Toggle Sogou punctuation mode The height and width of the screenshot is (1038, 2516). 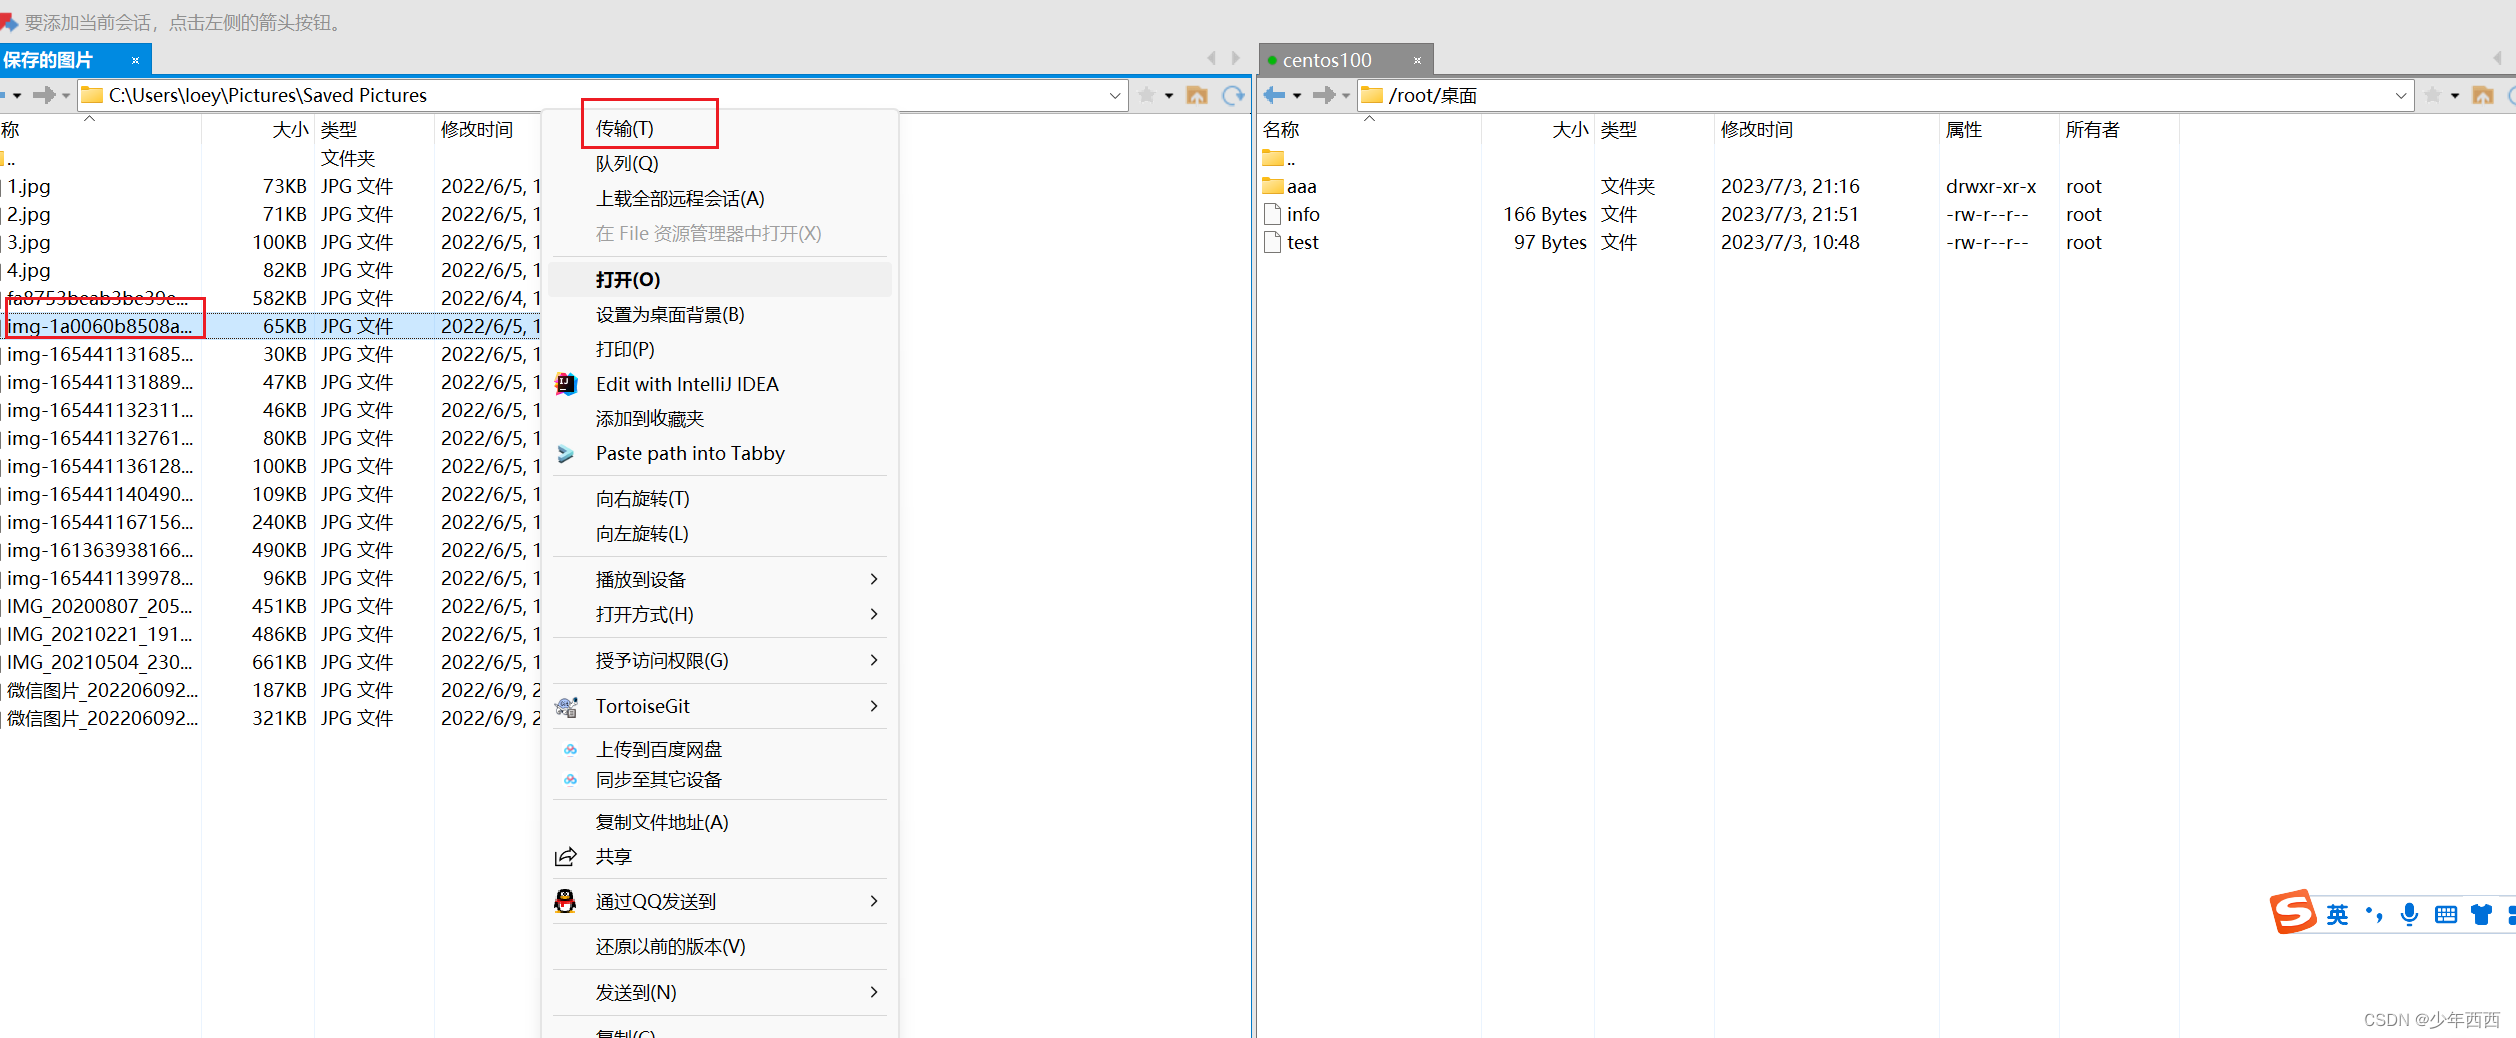[2374, 915]
